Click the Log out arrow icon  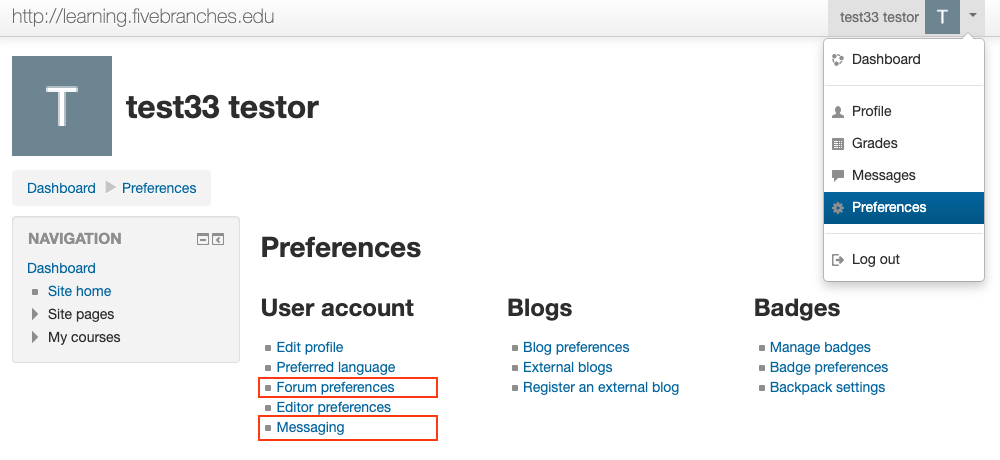[838, 260]
